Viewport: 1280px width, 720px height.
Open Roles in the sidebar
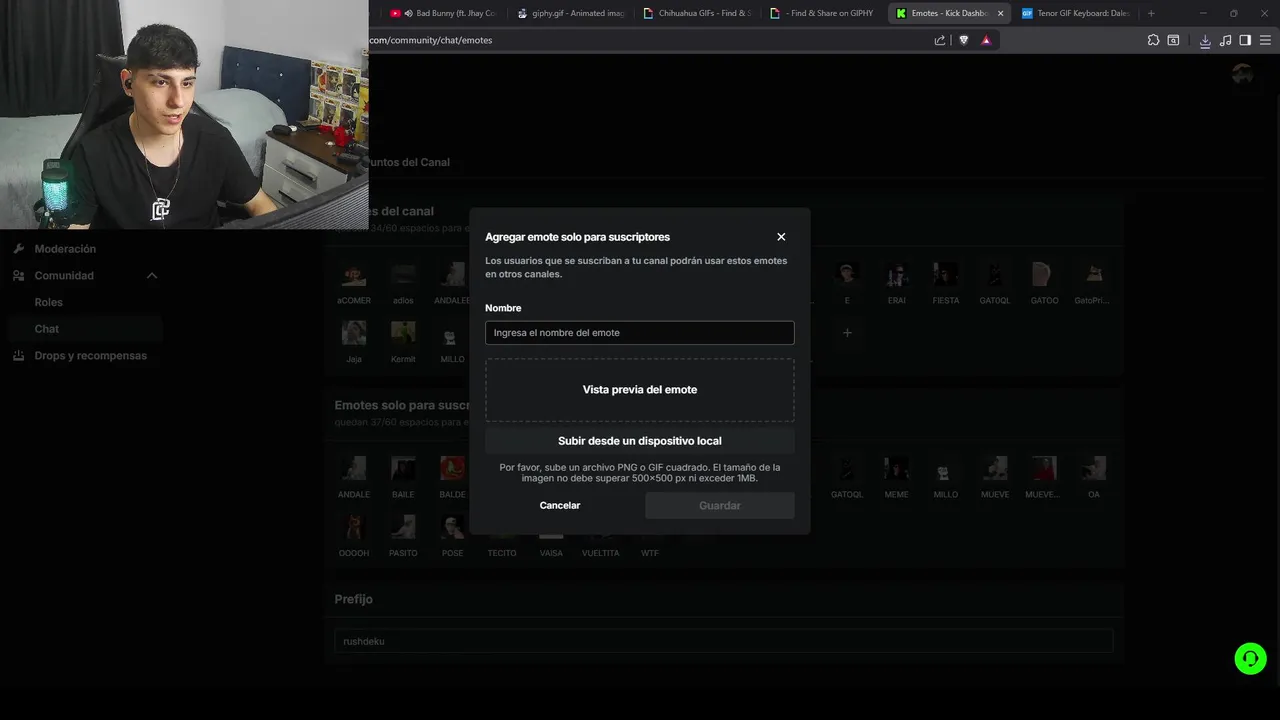click(x=48, y=302)
